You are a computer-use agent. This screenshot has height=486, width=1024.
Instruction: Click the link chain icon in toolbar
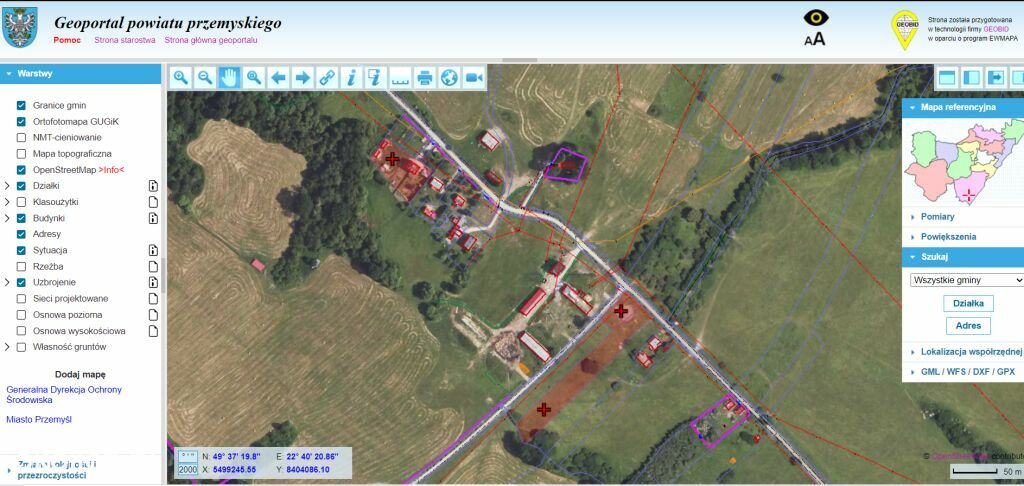(327, 78)
